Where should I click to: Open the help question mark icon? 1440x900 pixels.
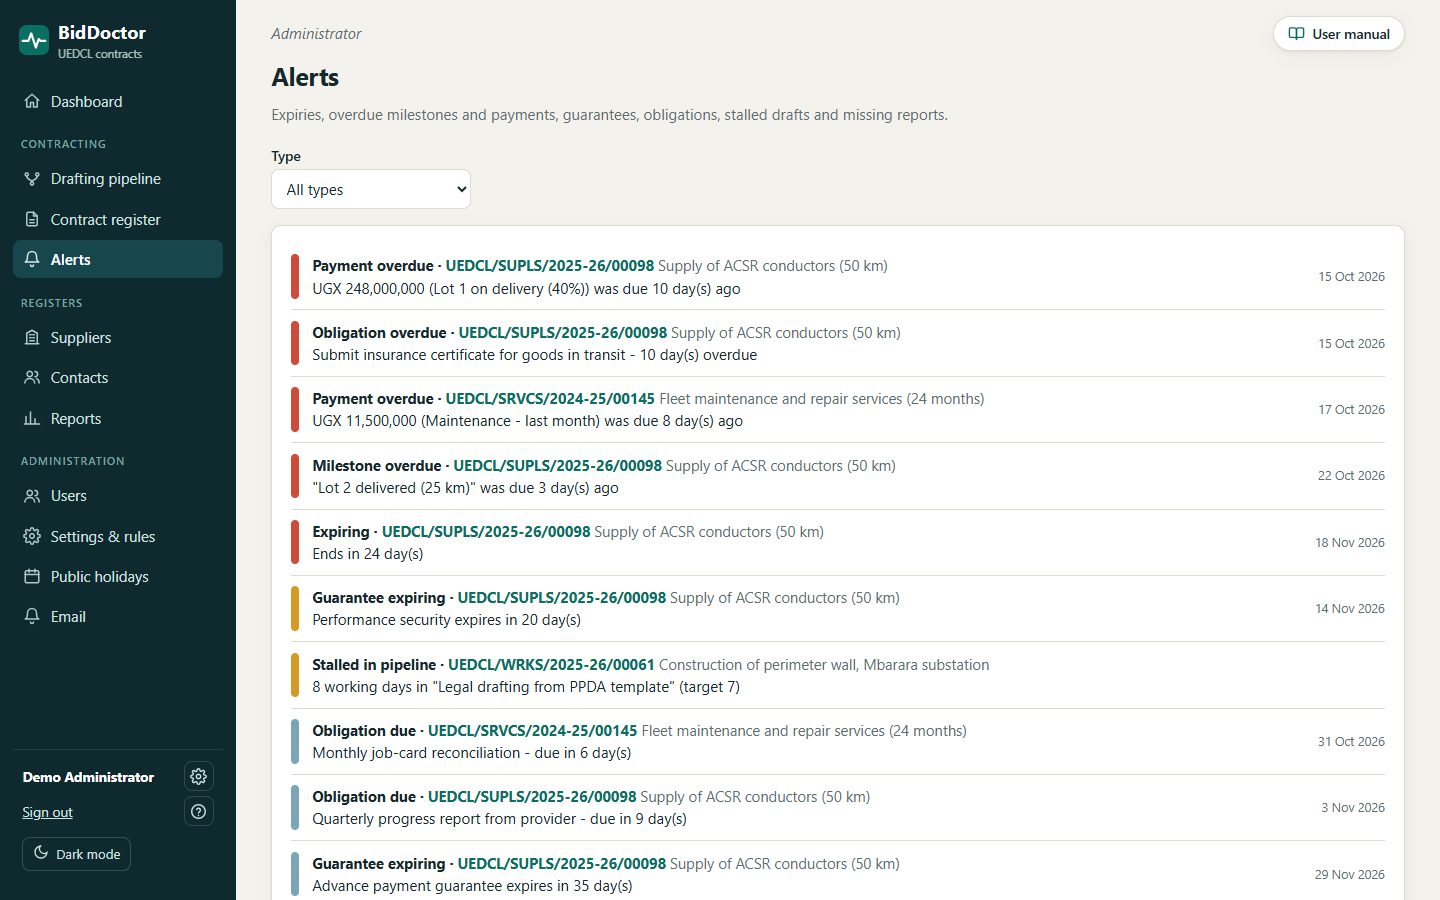[x=199, y=811]
